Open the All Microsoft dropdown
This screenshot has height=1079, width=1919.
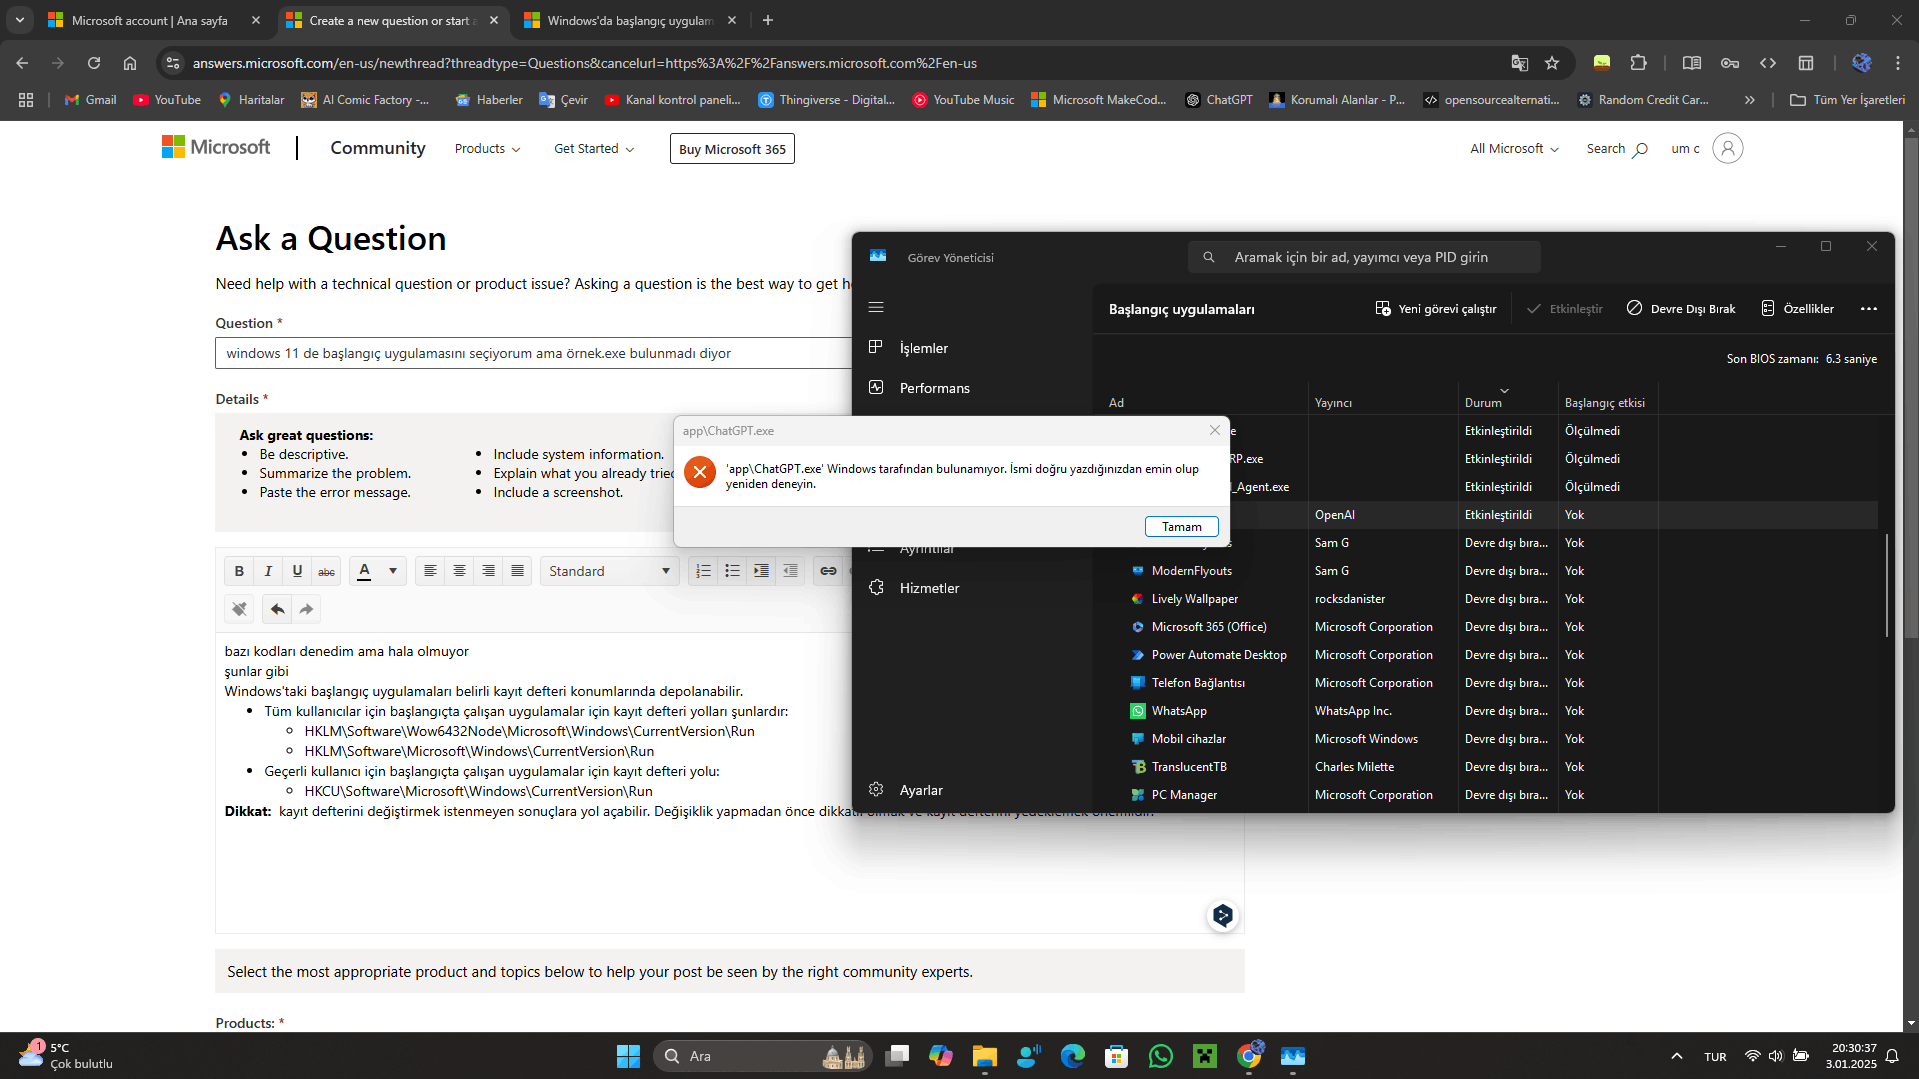click(1514, 149)
